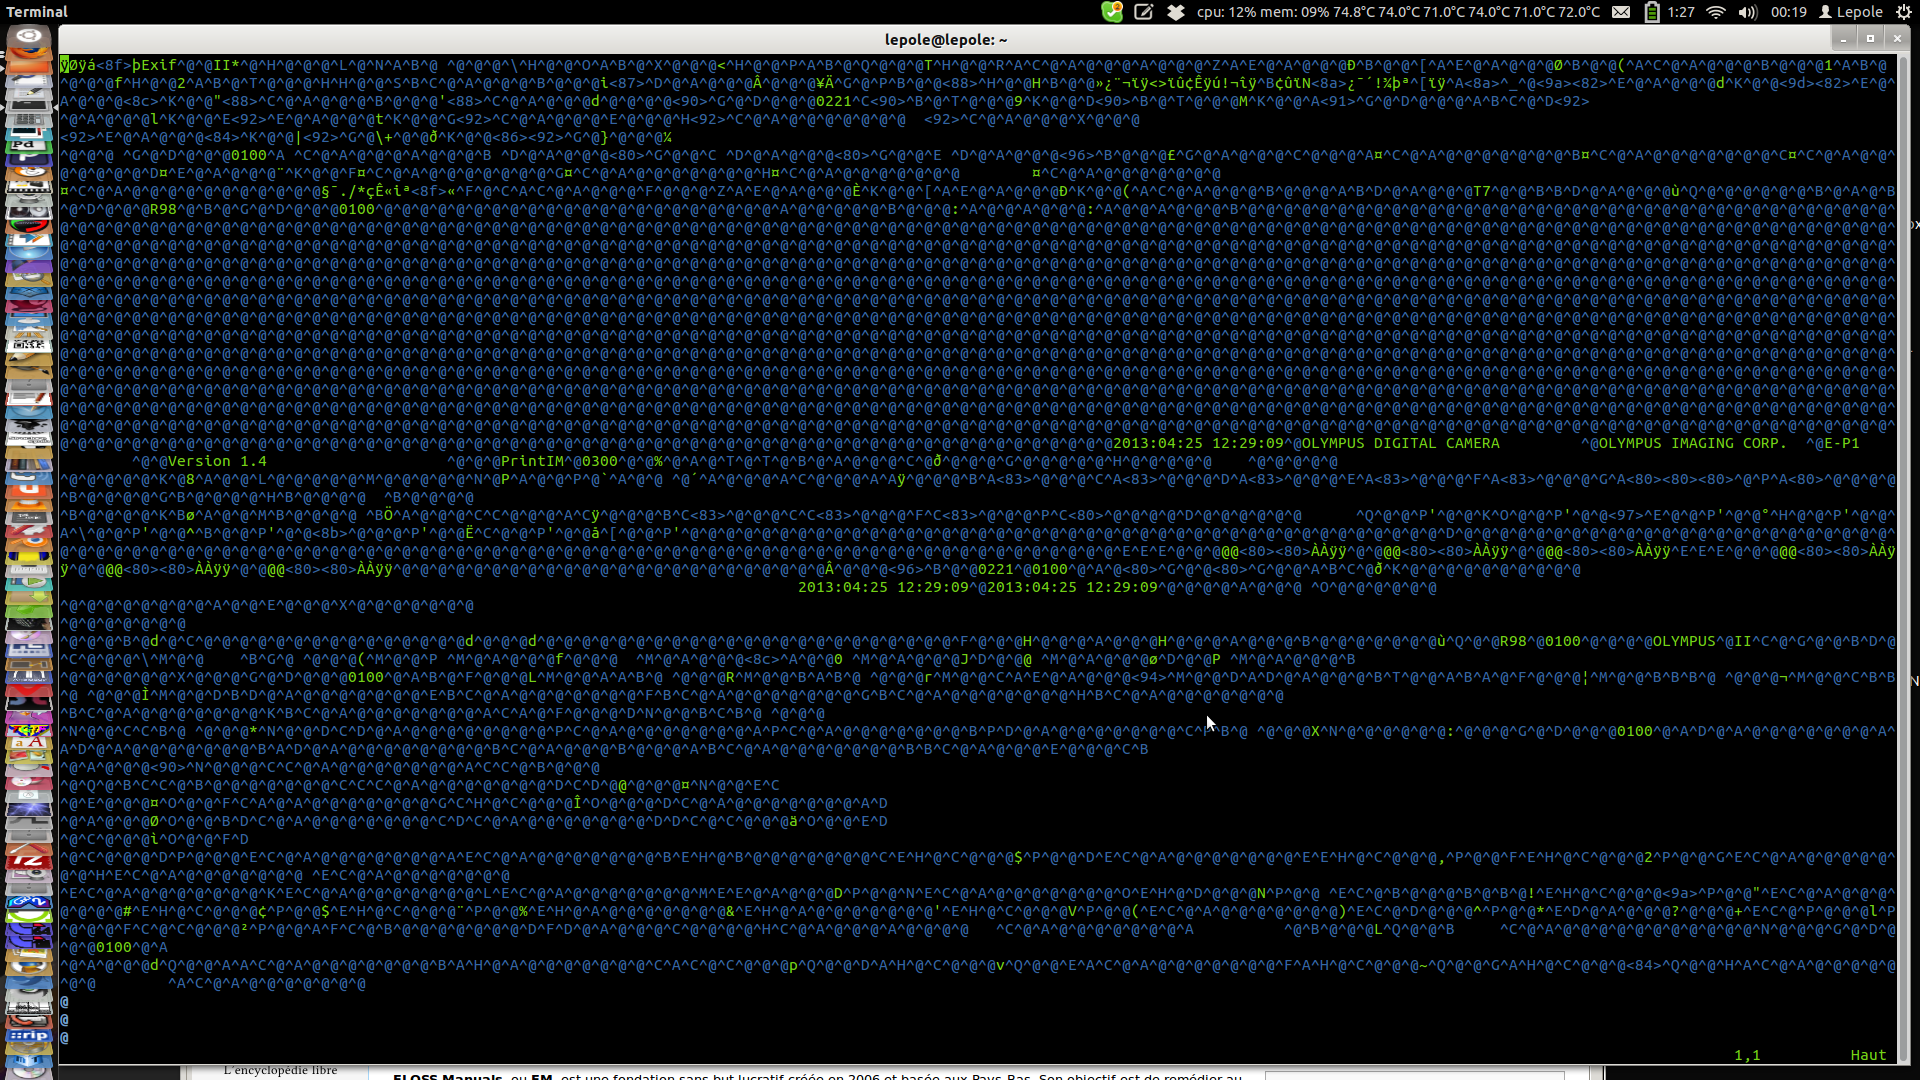1920x1080 pixels.
Task: Launch FileZilla from the launcher dock
Action: click(29, 861)
